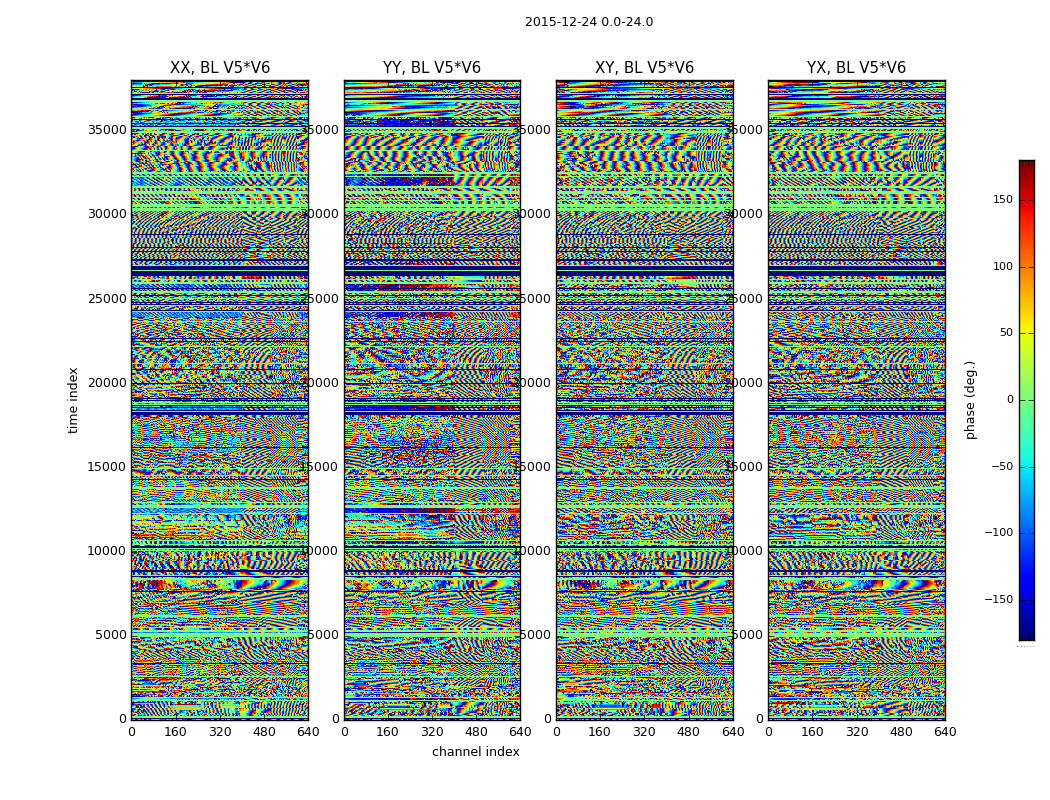Click the 150 tick on the colorbar
1050x800 pixels.
point(1003,199)
